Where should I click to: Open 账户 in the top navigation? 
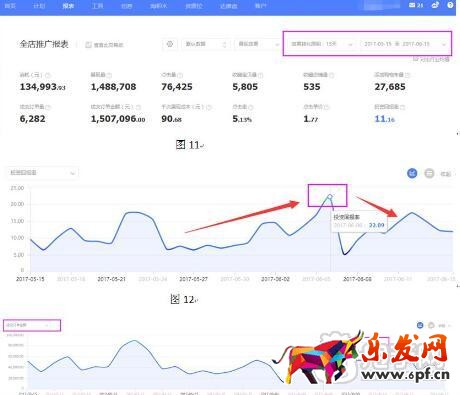pyautogui.click(x=261, y=6)
